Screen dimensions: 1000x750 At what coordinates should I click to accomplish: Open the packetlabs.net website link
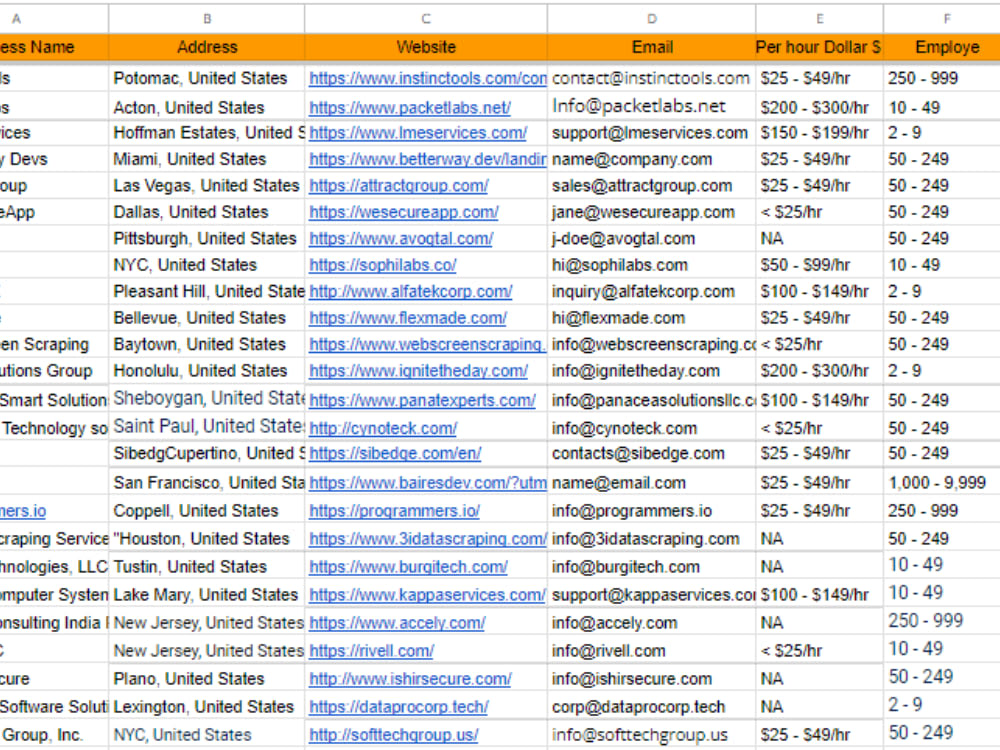[409, 108]
